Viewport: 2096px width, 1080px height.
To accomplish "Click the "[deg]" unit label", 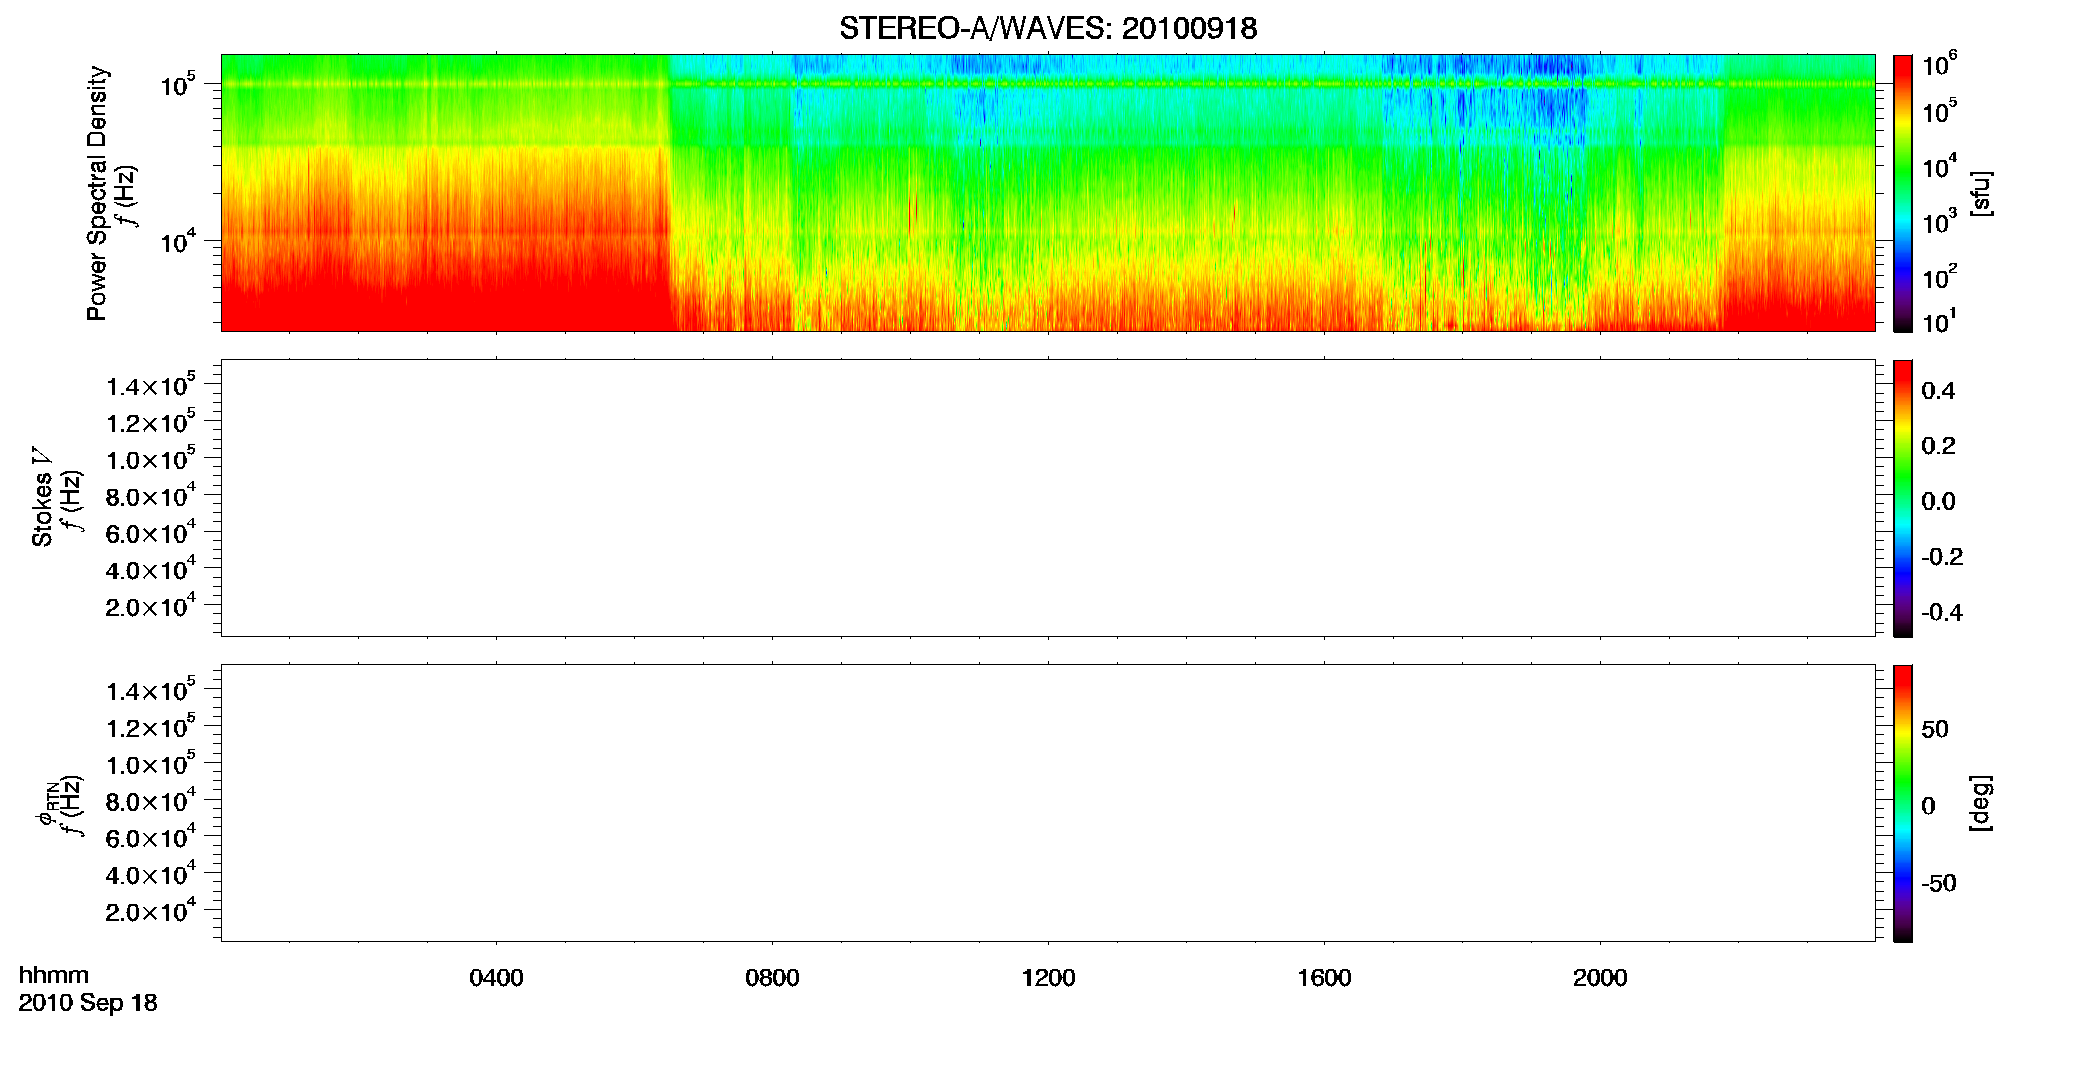I will pos(1980,803).
